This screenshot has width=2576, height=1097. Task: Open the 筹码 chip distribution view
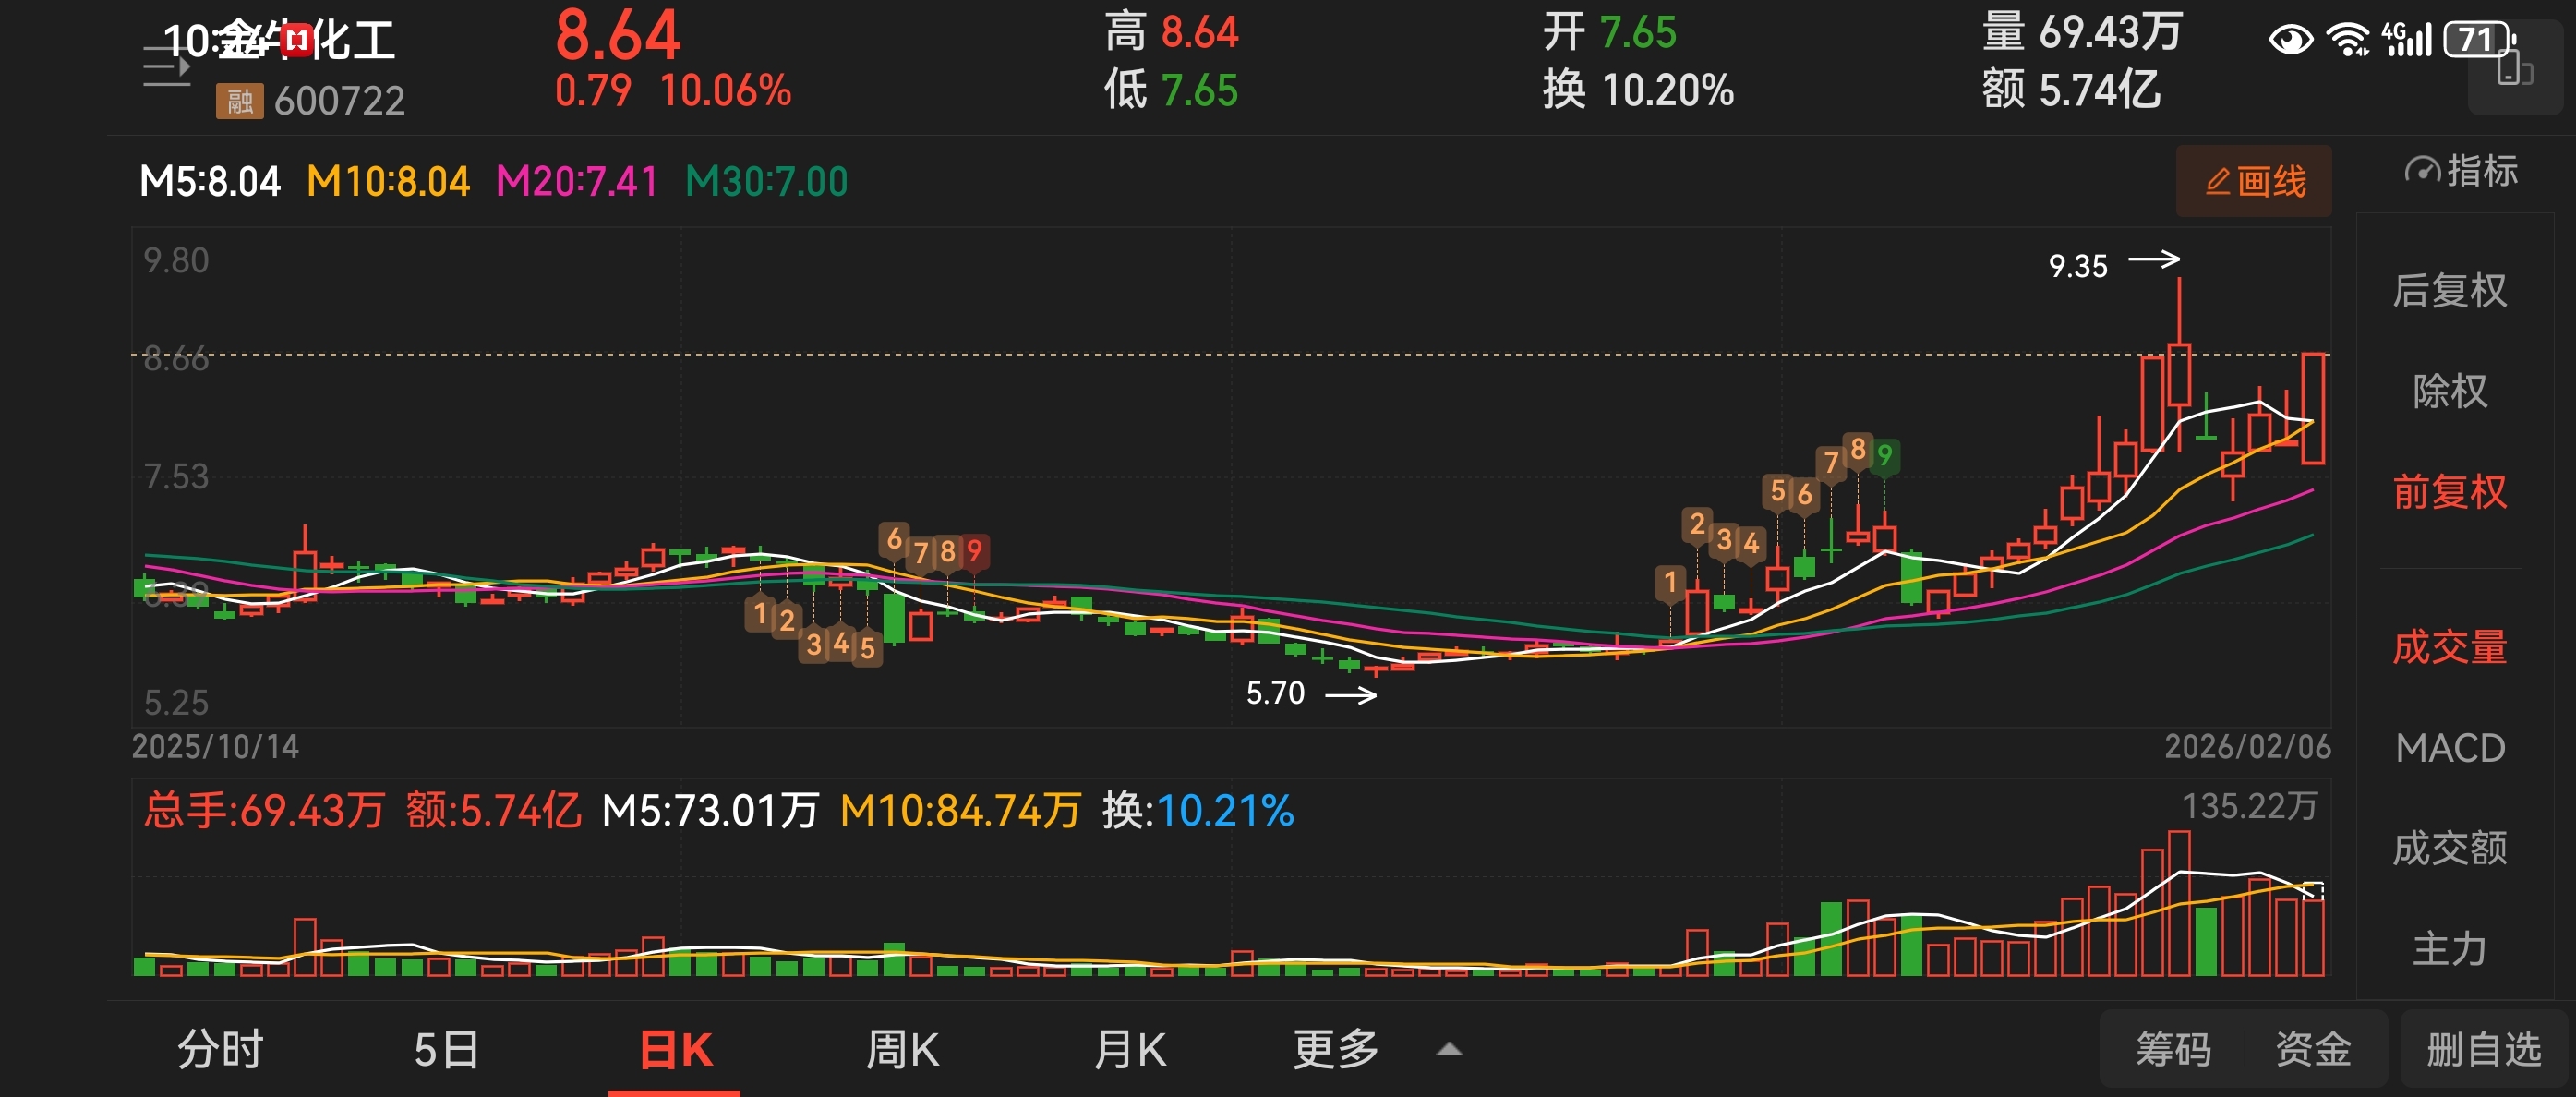2173,1050
